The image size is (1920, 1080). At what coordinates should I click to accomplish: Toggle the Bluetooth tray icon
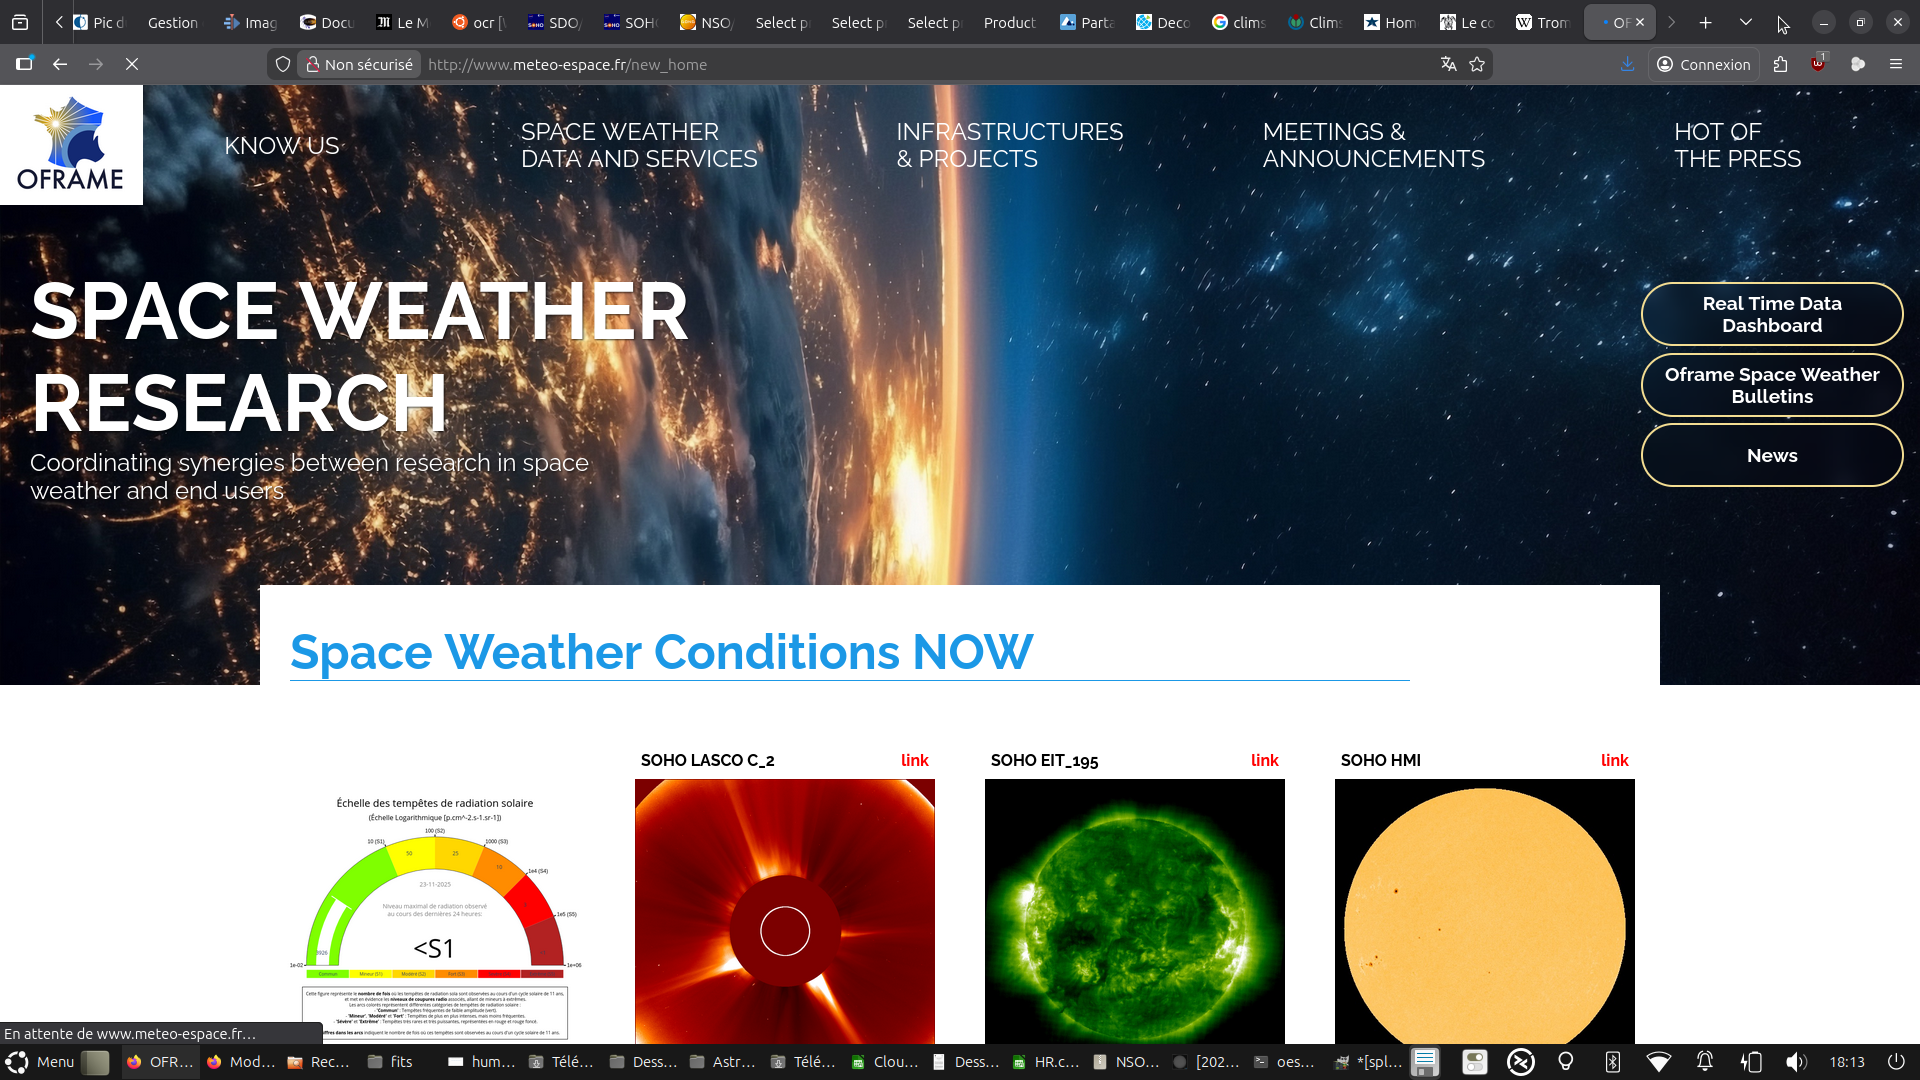[1612, 1062]
